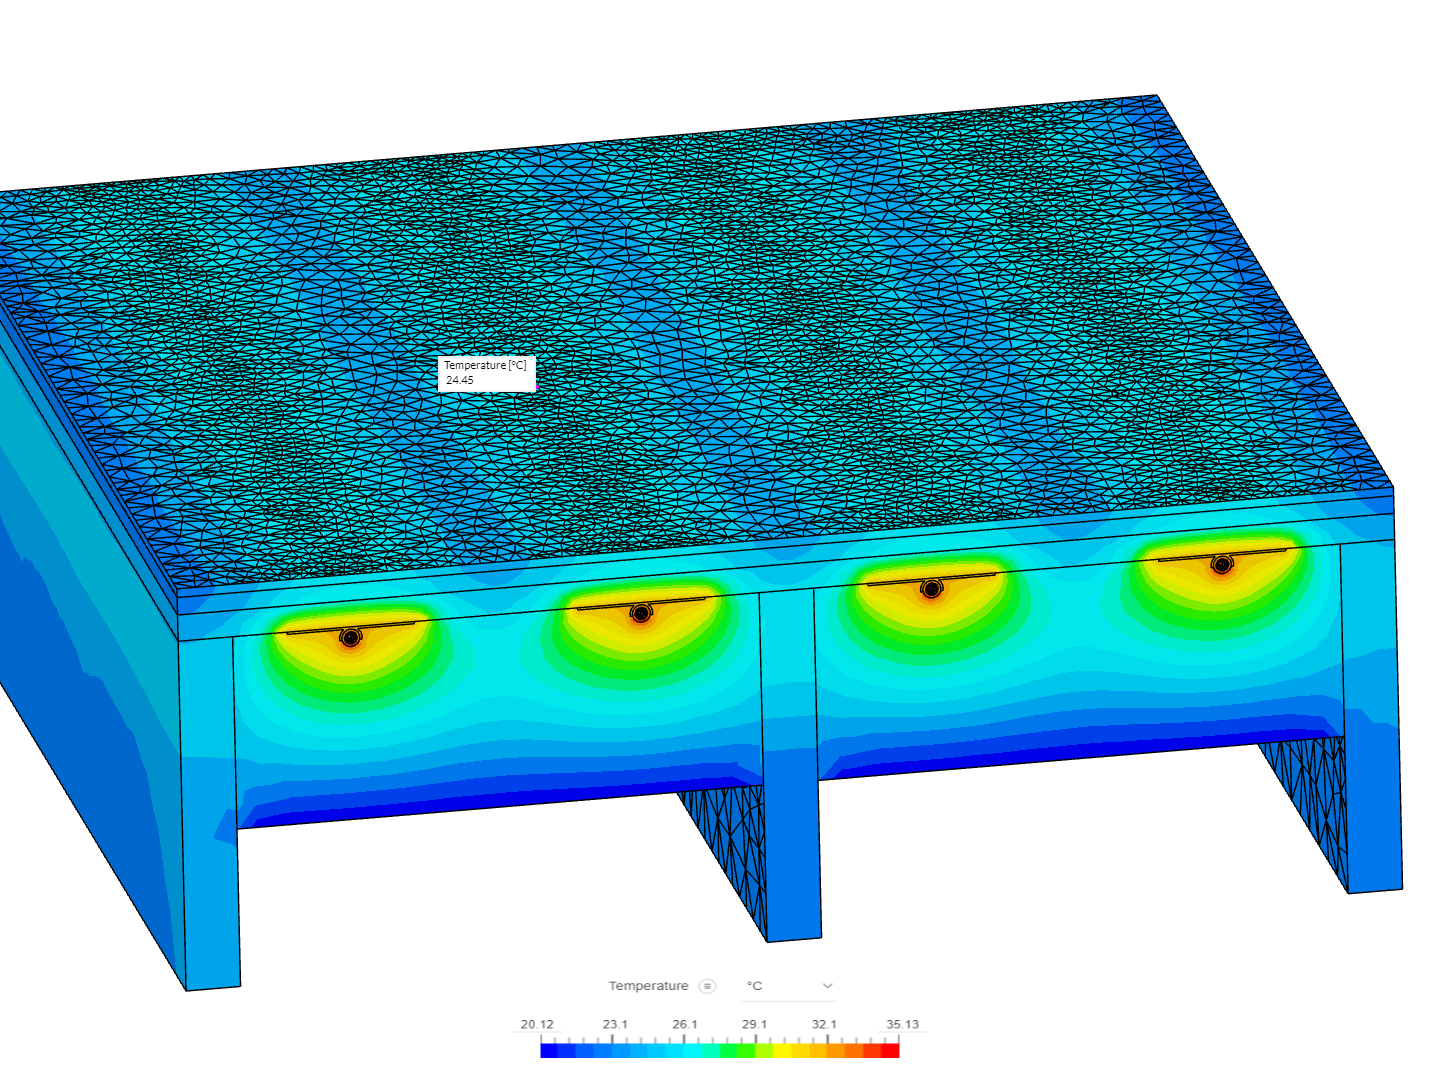The width and height of the screenshot is (1440, 1080).
Task: Select the first heat source marker on the left
Action: tap(350, 637)
